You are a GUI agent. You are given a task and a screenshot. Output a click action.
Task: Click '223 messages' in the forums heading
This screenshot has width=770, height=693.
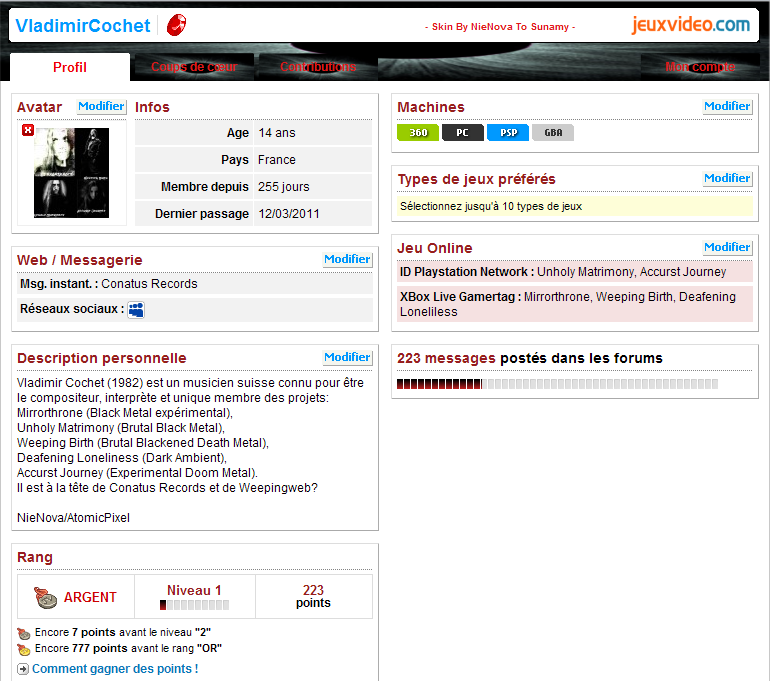click(x=446, y=358)
